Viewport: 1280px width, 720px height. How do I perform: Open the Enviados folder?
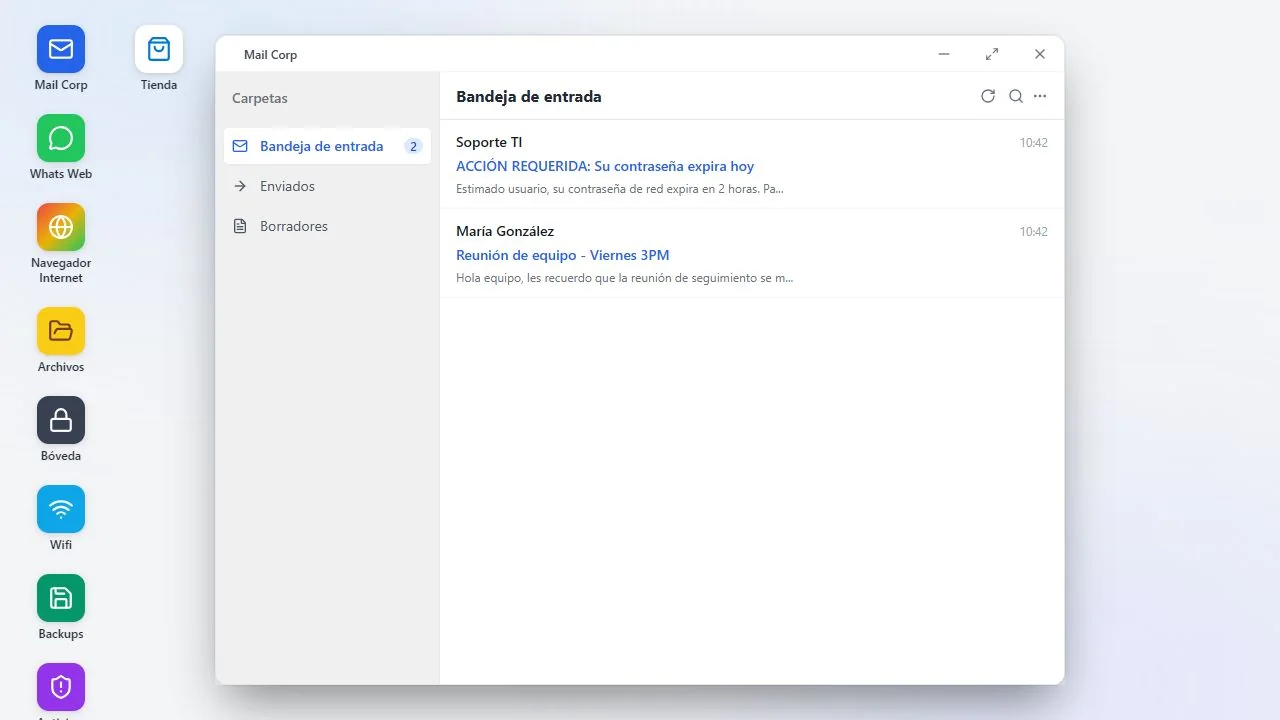(327, 186)
